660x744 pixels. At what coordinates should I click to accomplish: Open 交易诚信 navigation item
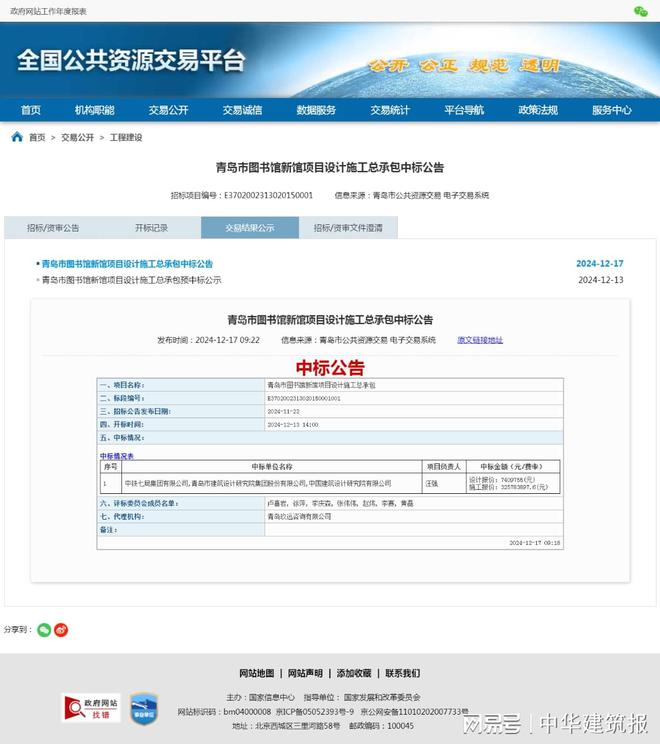242,110
